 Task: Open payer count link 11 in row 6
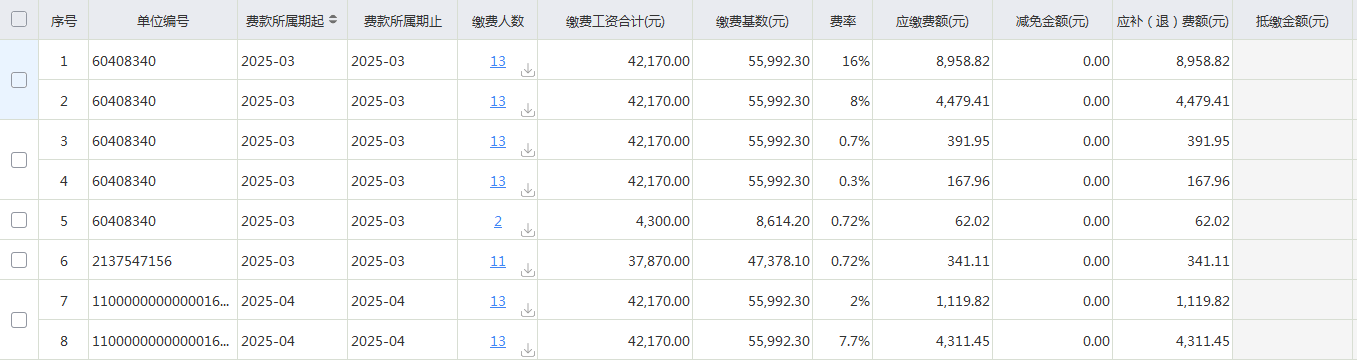[498, 261]
